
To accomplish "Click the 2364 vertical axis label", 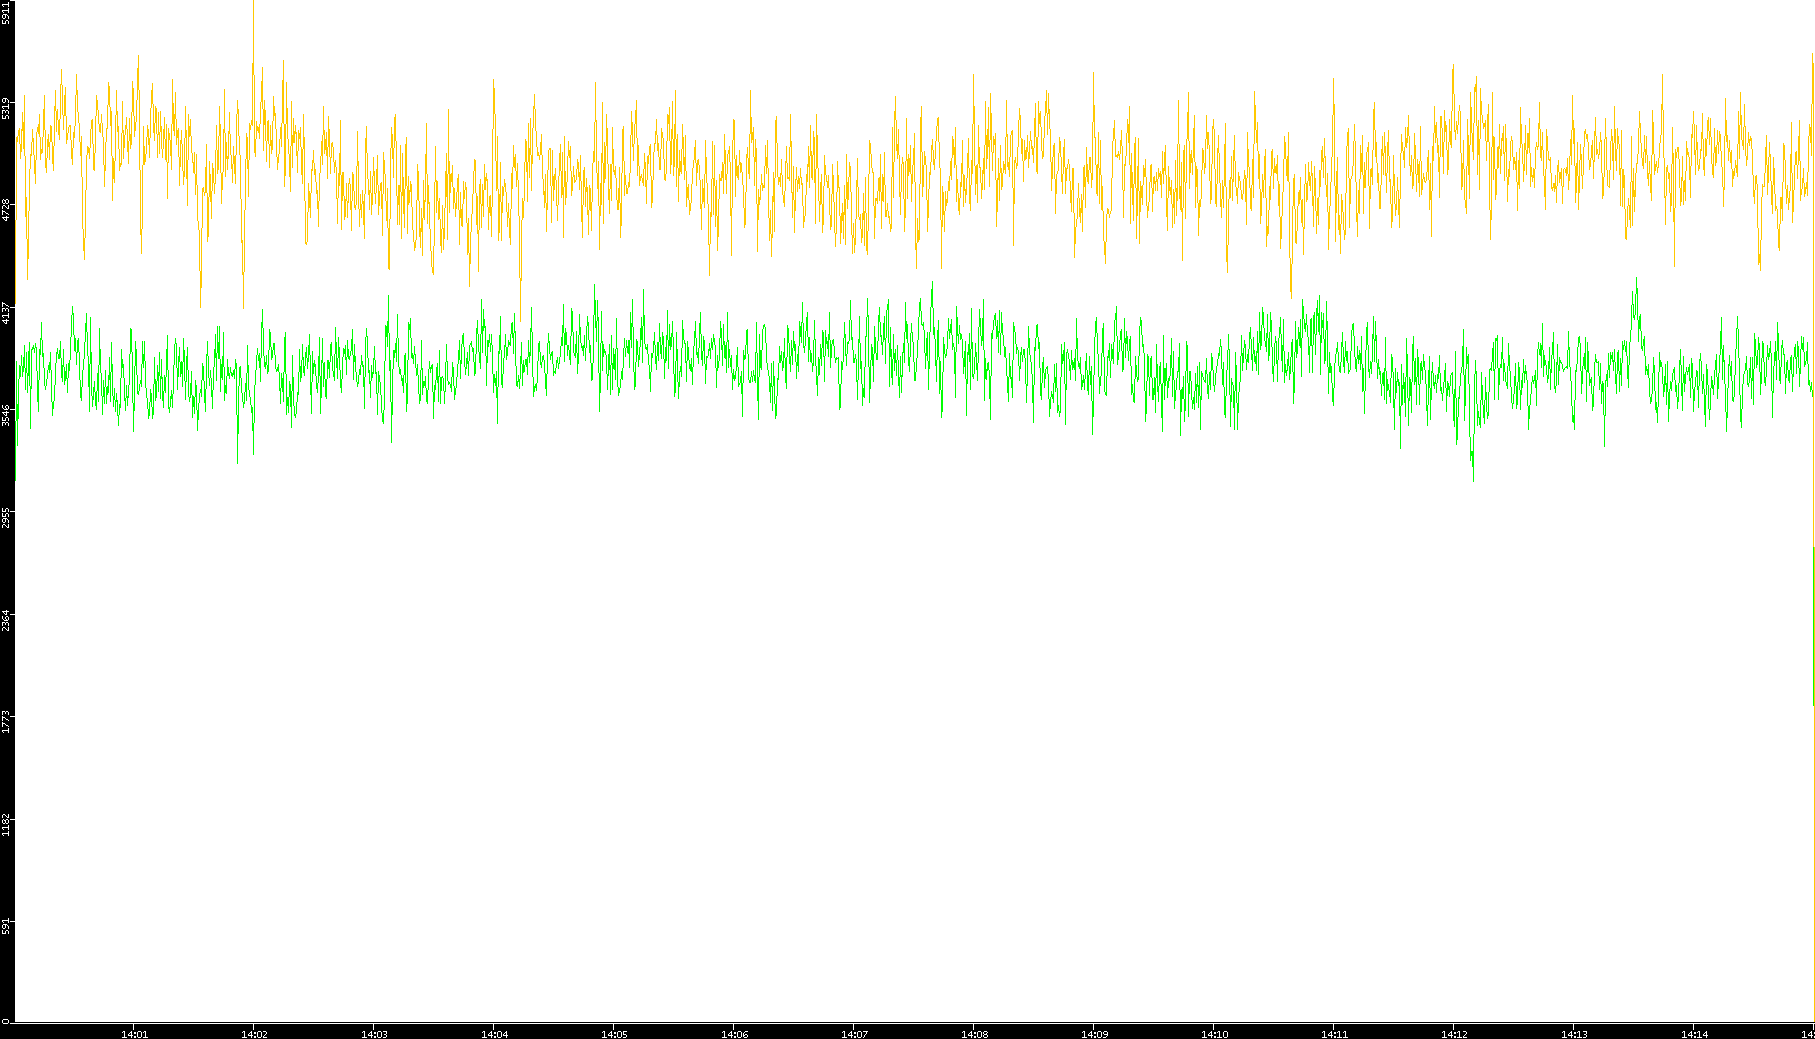I will point(6,621).
